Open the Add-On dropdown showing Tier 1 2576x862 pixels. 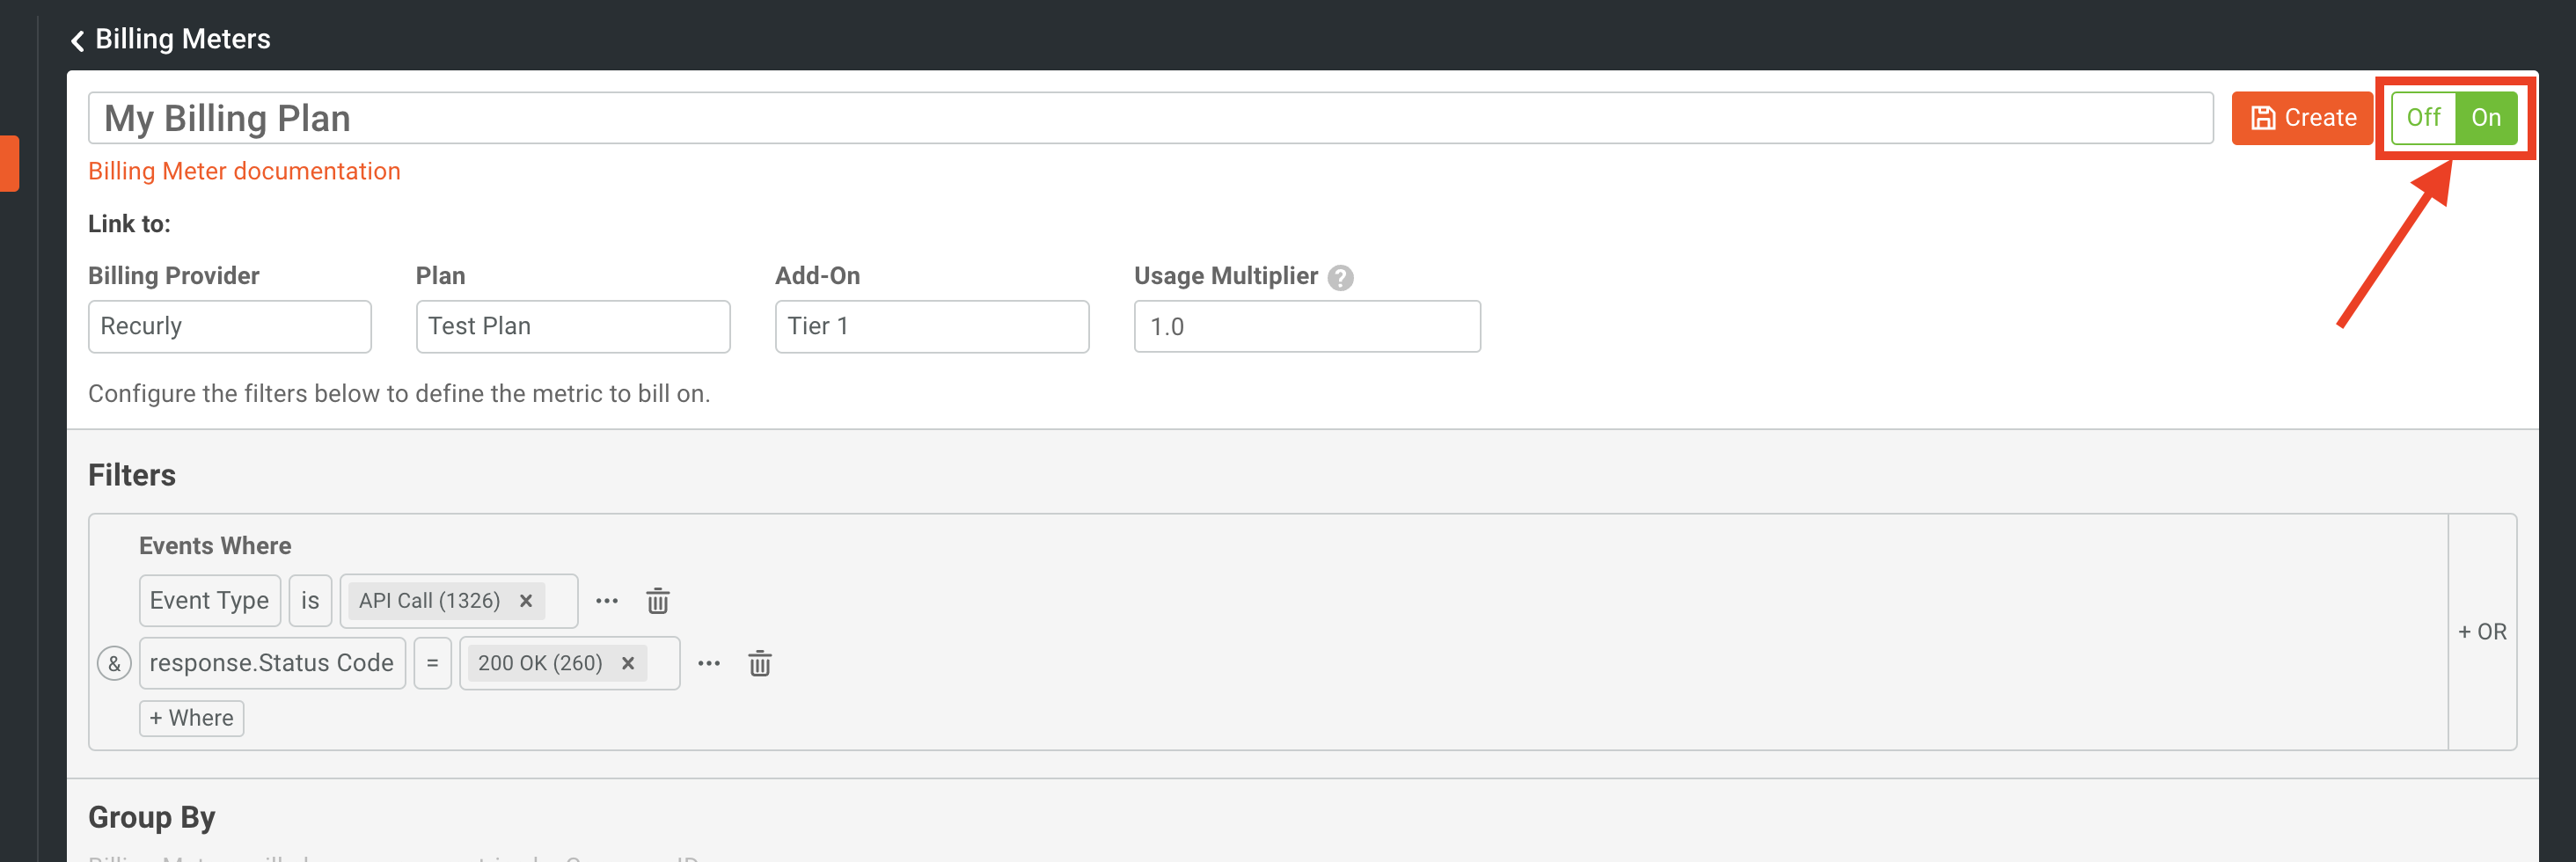(932, 326)
